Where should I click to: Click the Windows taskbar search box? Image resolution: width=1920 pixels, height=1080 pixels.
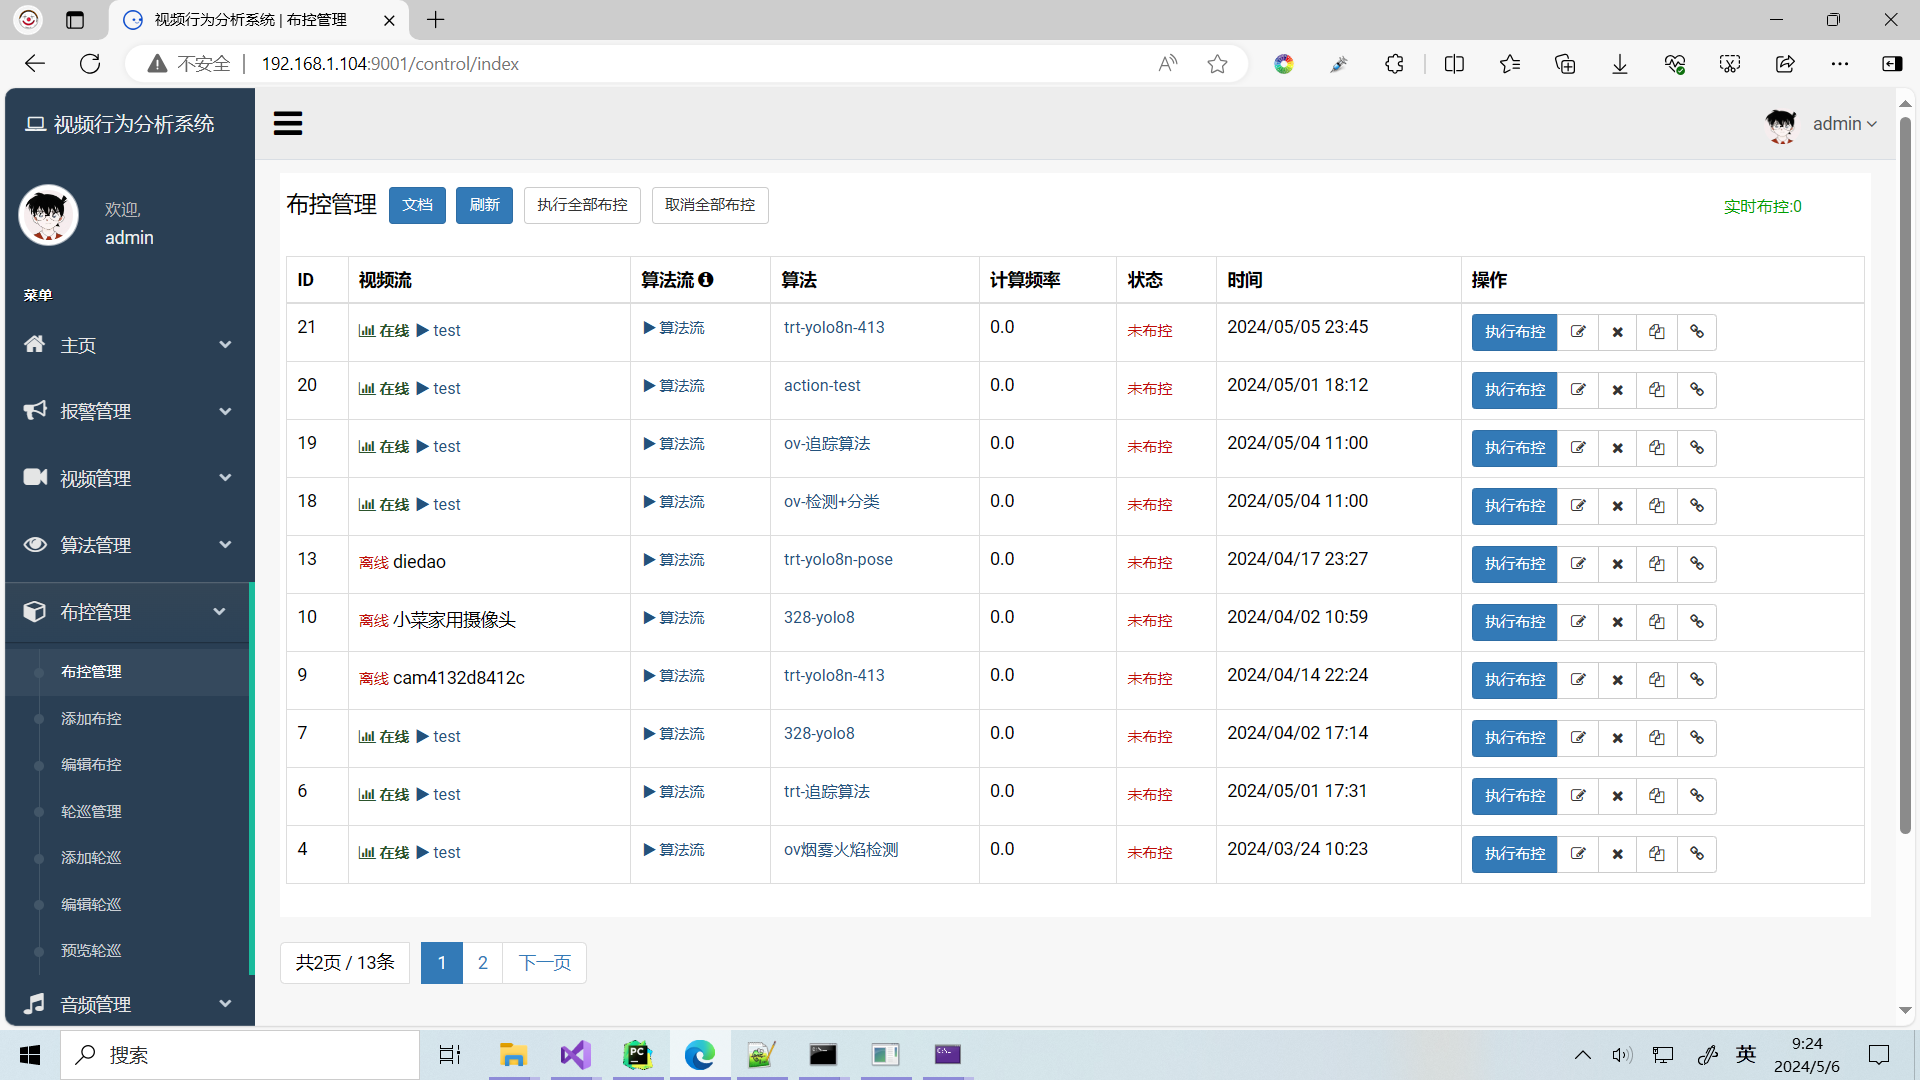240,1055
